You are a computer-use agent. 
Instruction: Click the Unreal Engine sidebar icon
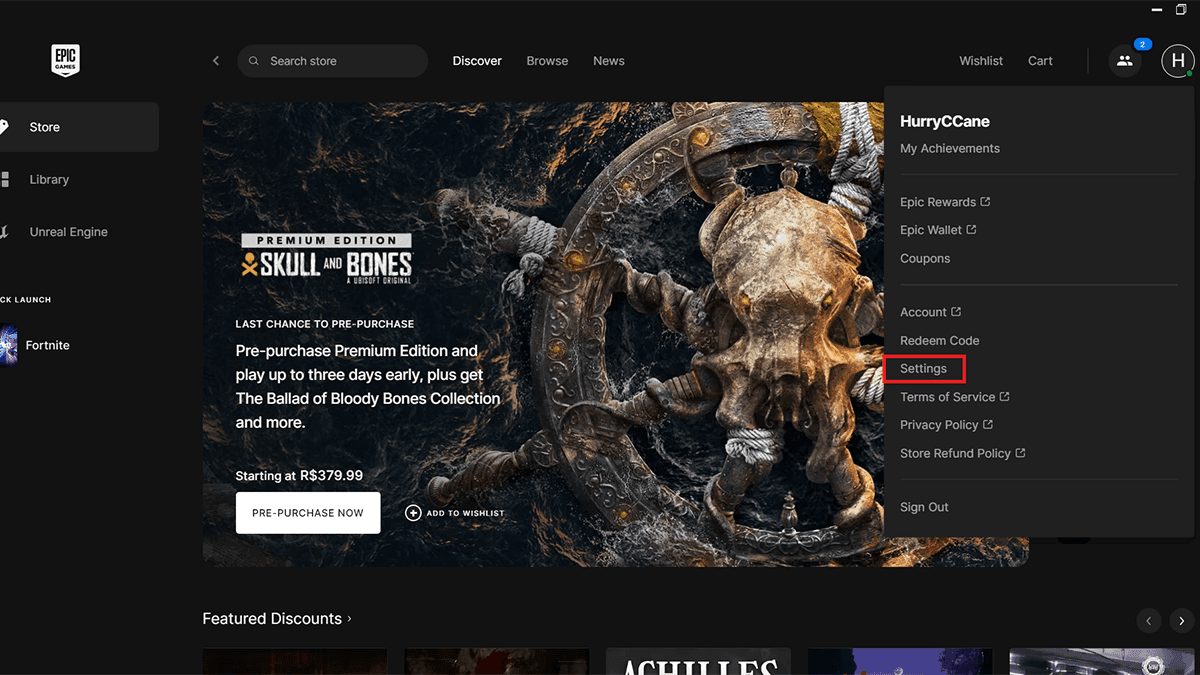[5, 232]
